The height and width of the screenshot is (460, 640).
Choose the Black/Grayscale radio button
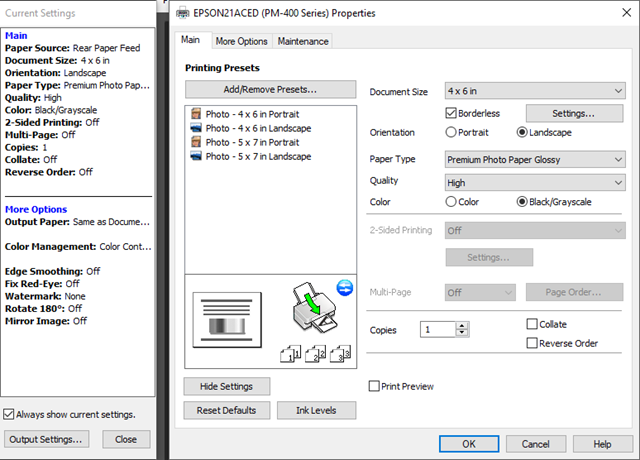522,202
